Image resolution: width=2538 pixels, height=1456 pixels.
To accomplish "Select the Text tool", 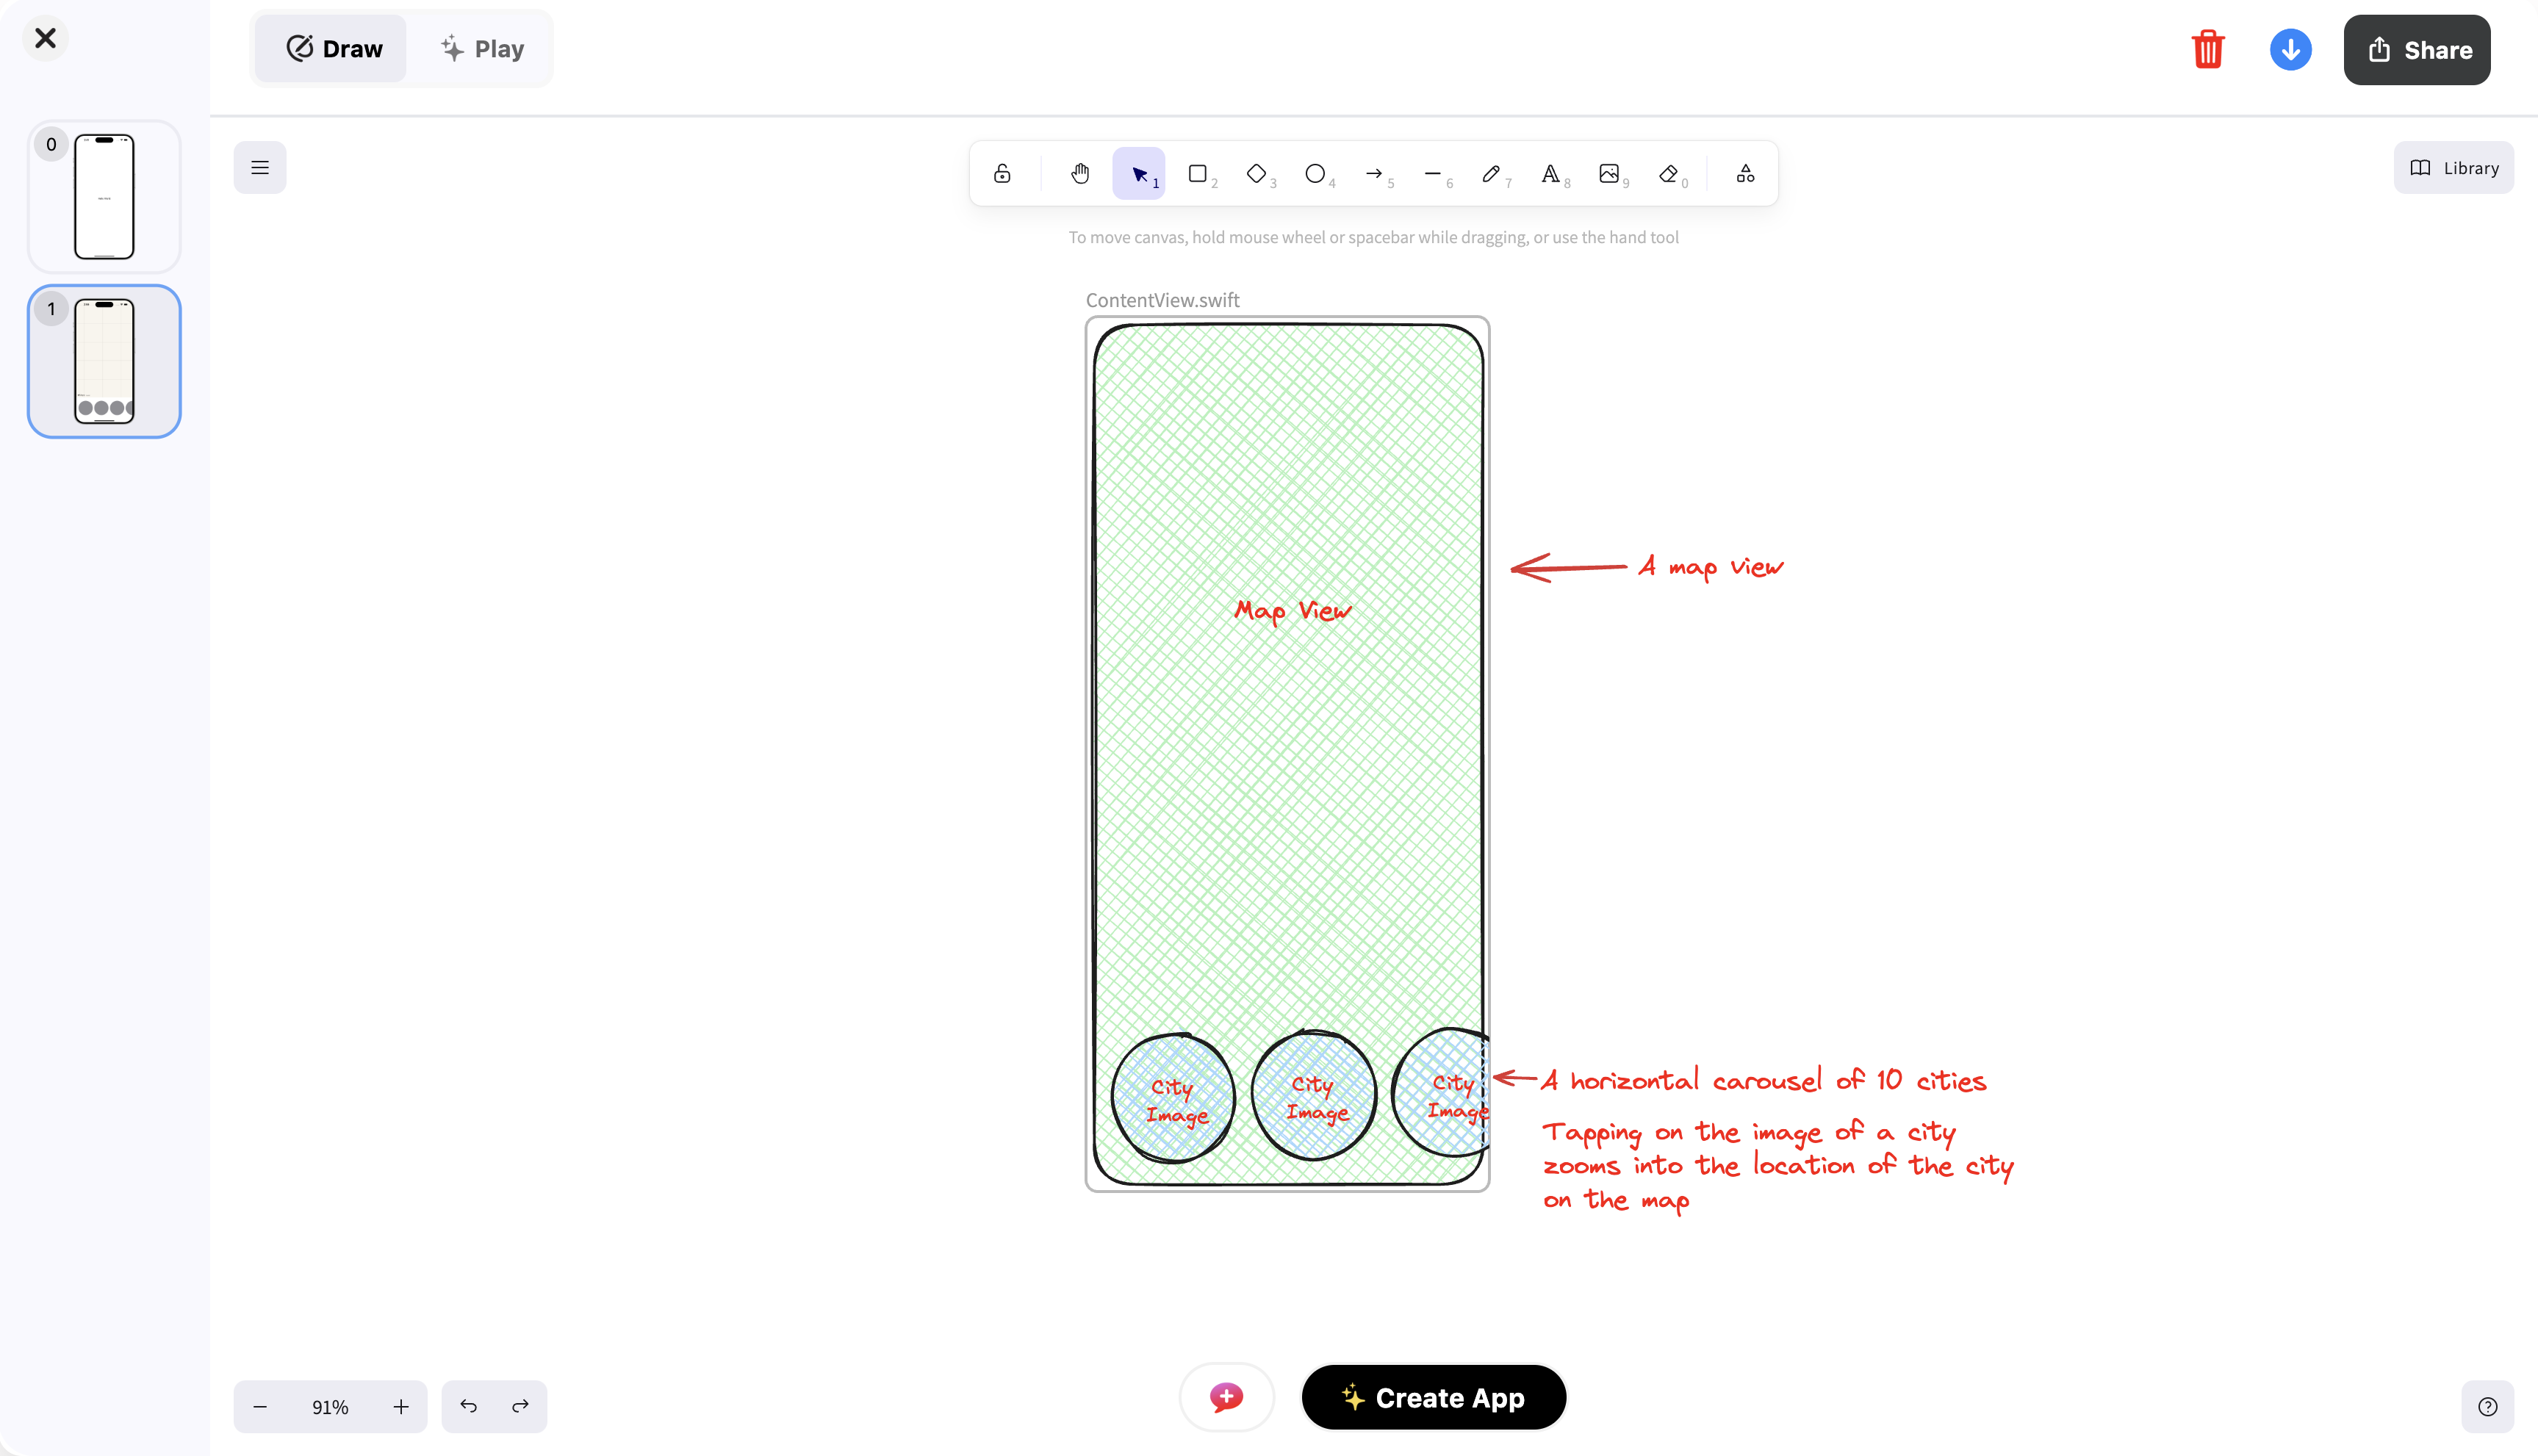I will point(1550,174).
